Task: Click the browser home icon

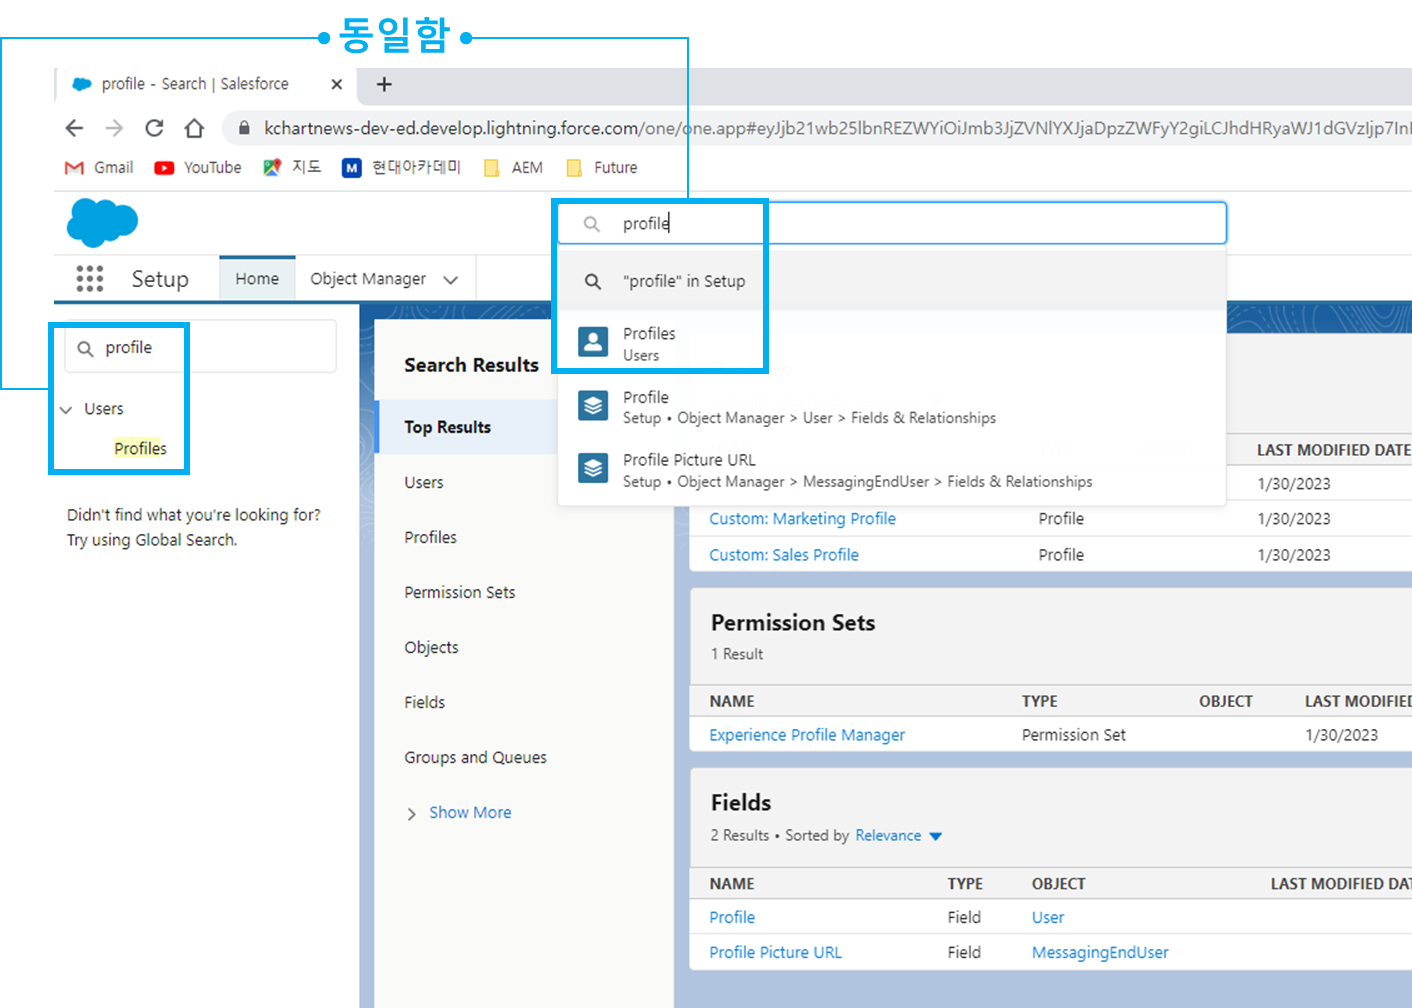Action: pyautogui.click(x=194, y=128)
